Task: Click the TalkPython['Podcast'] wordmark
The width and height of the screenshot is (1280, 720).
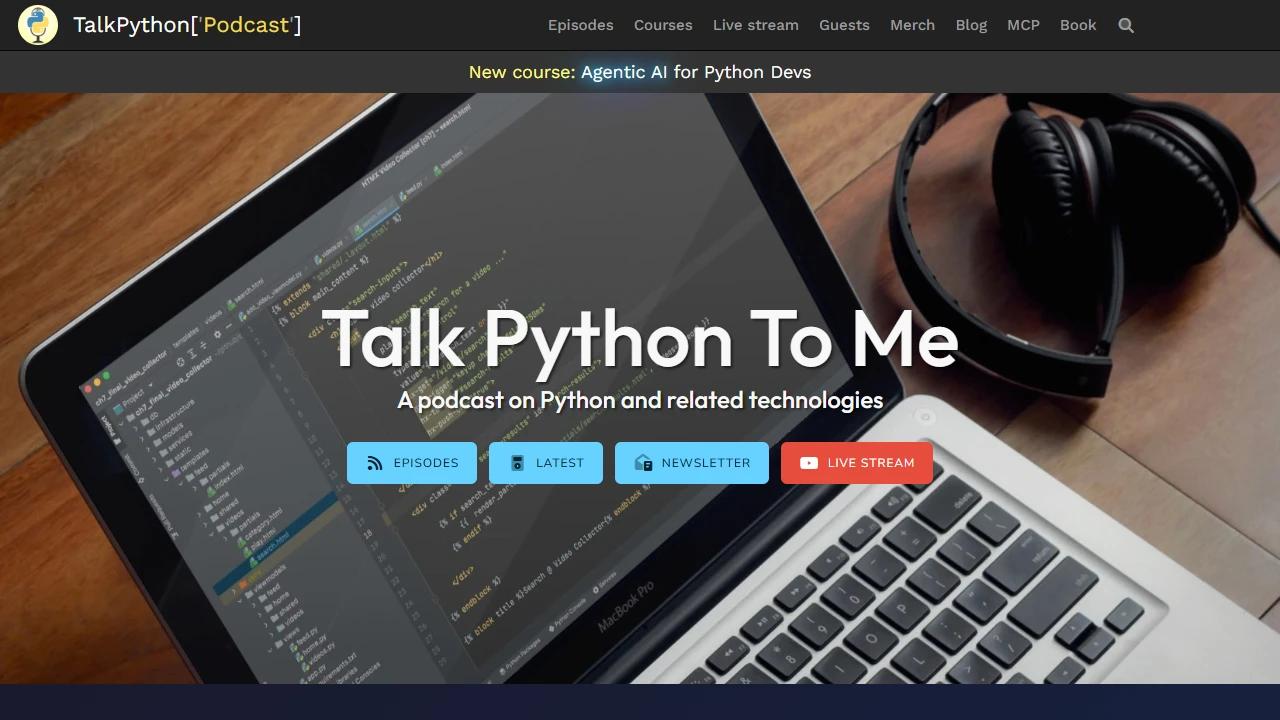Action: tap(187, 25)
